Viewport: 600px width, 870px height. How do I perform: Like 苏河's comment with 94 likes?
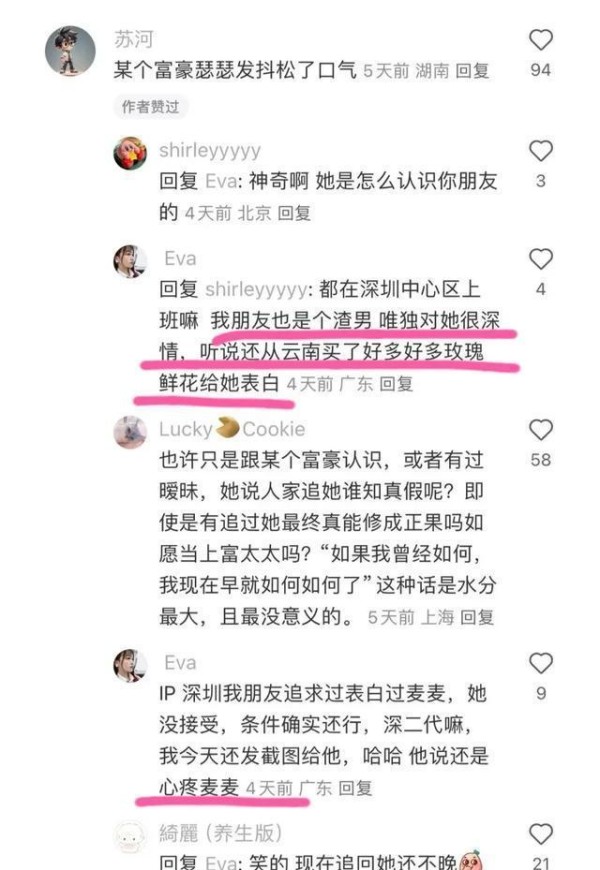541,40
